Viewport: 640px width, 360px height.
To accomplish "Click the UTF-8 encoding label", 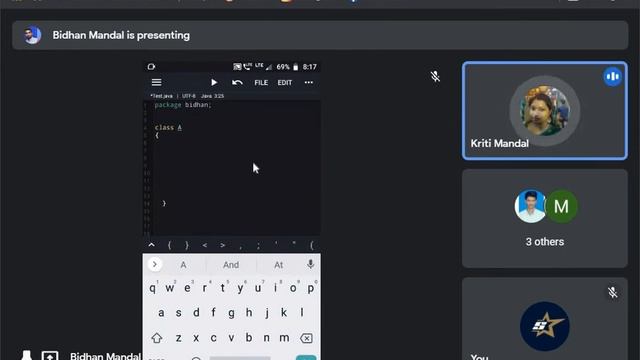I will point(189,96).
